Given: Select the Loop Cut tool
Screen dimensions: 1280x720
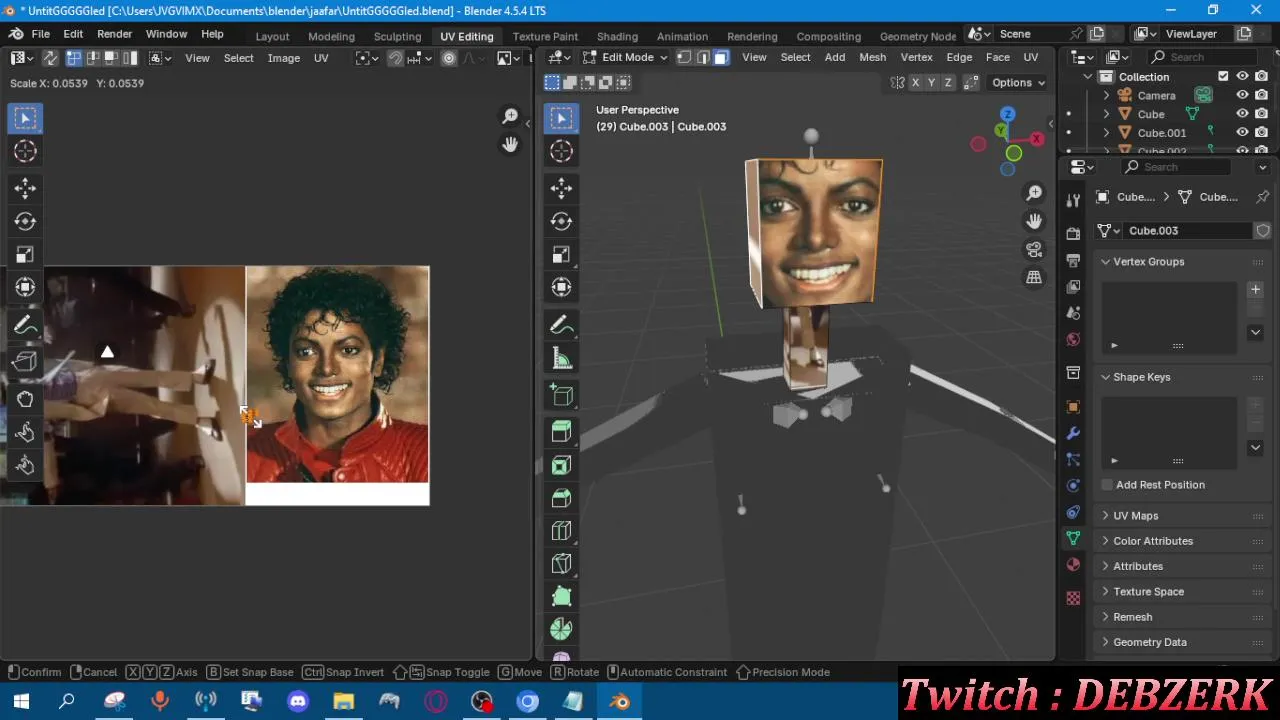Looking at the screenshot, I should coord(561,531).
